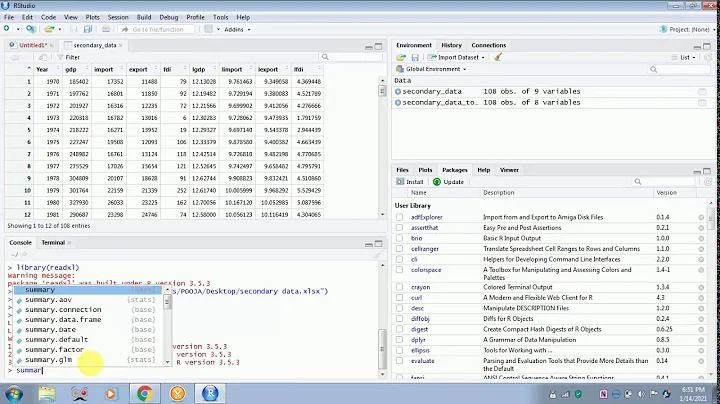Screen dimensions: 720x404
Task: Click the Install packages button
Action: (x=410, y=182)
